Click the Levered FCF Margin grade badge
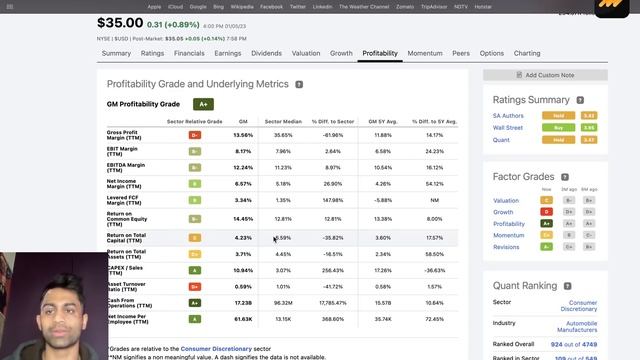Image resolution: width=640 pixels, height=360 pixels. pos(195,200)
